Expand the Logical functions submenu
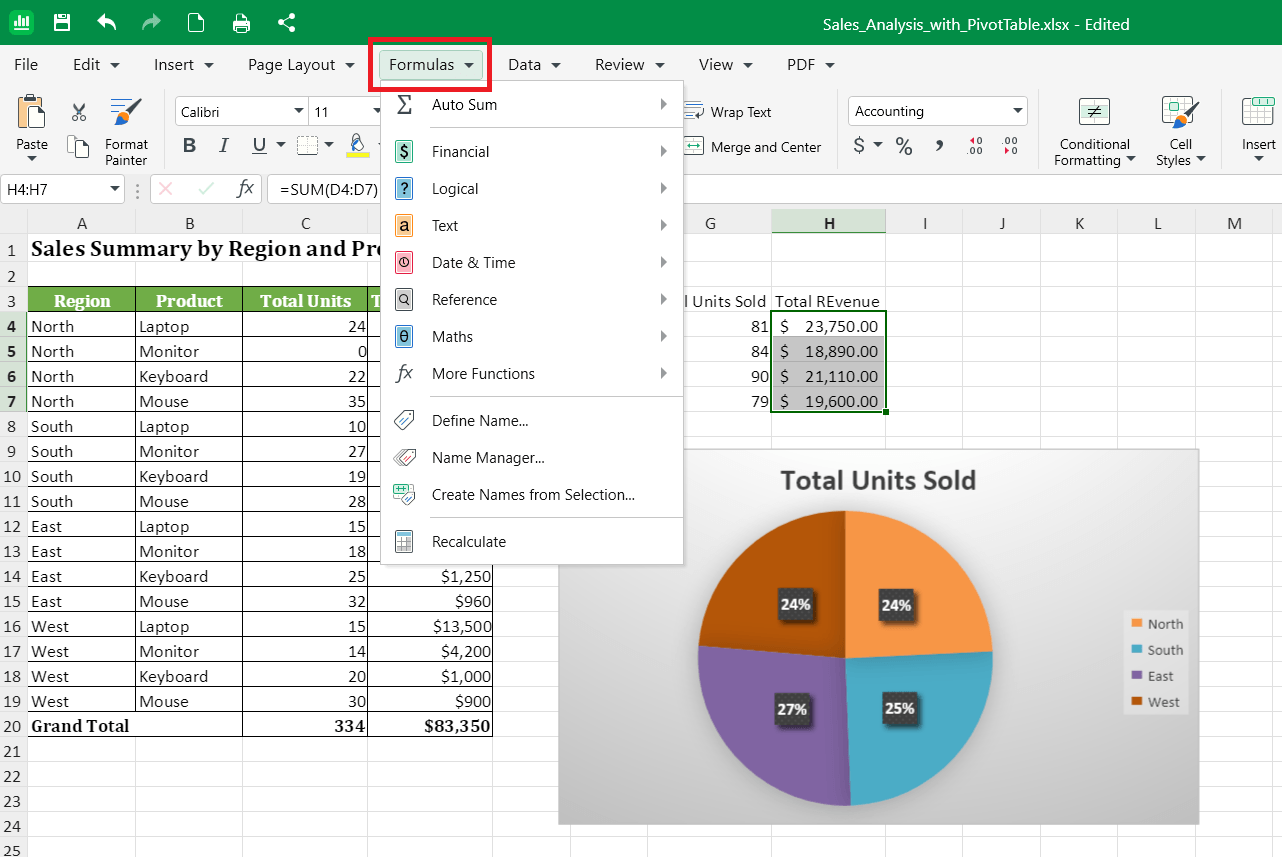This screenshot has height=857, width=1282. (x=532, y=188)
